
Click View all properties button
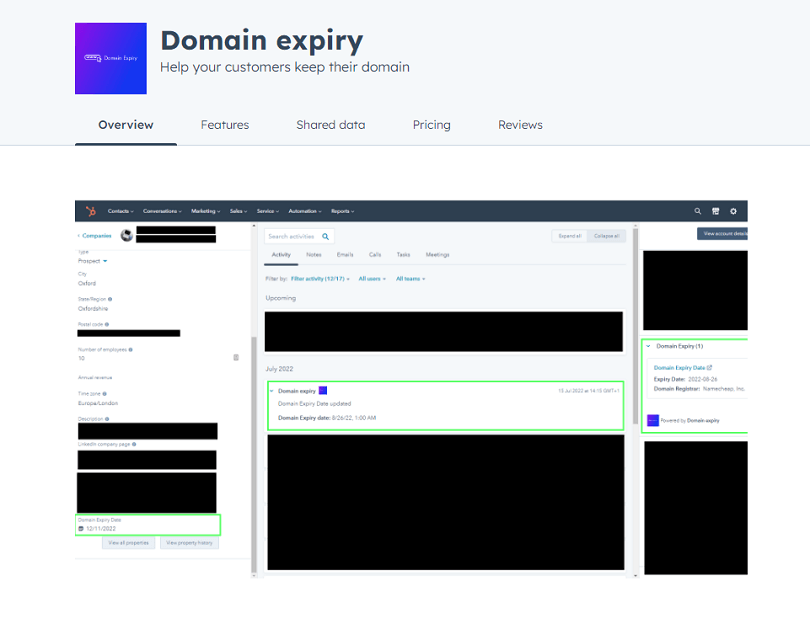[x=128, y=543]
